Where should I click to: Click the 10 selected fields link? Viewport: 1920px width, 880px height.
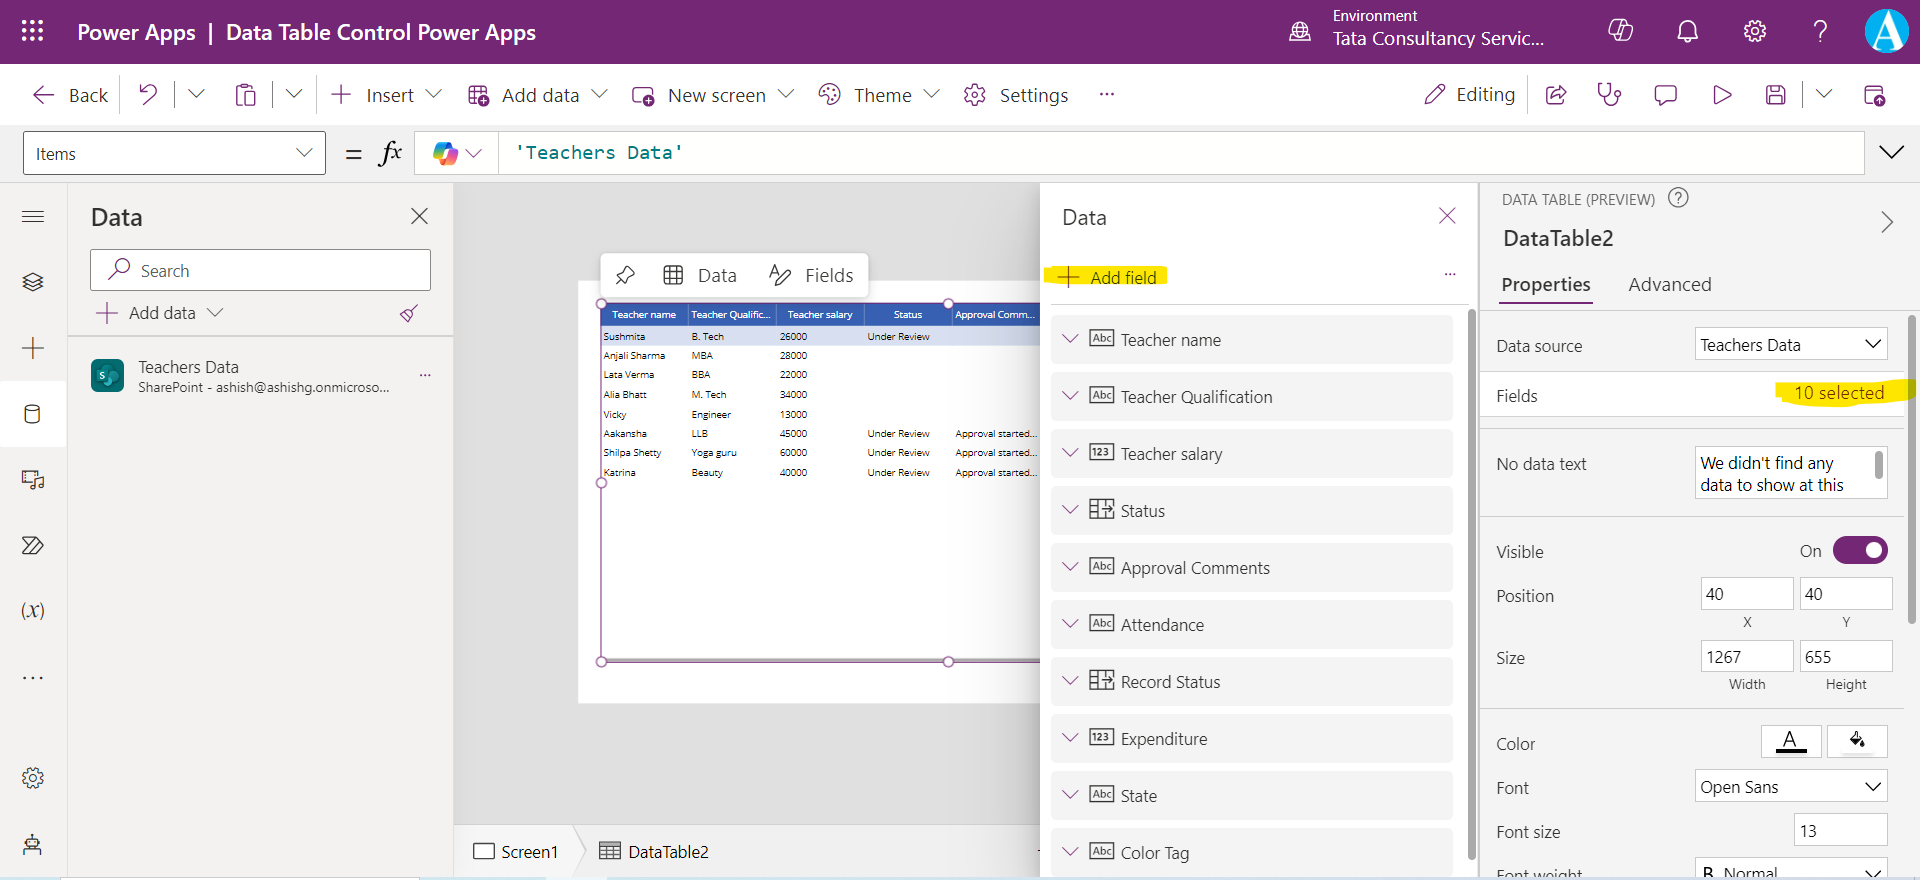(1838, 393)
